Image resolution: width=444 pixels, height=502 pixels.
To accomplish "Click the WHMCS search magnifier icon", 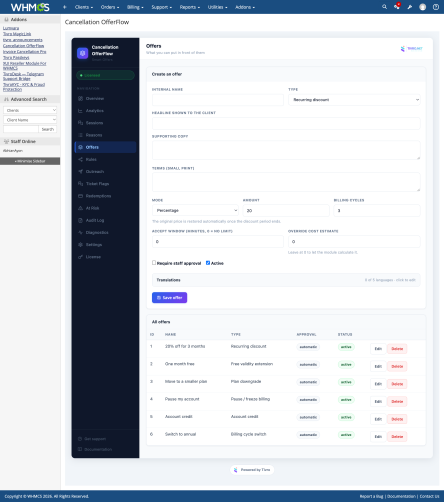I will click(x=384, y=7).
